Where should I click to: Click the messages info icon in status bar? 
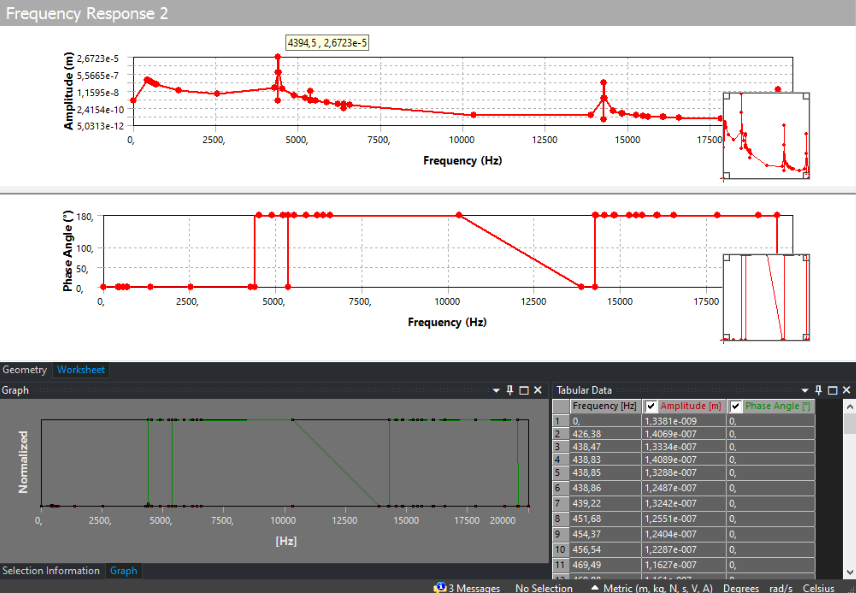coord(439,588)
